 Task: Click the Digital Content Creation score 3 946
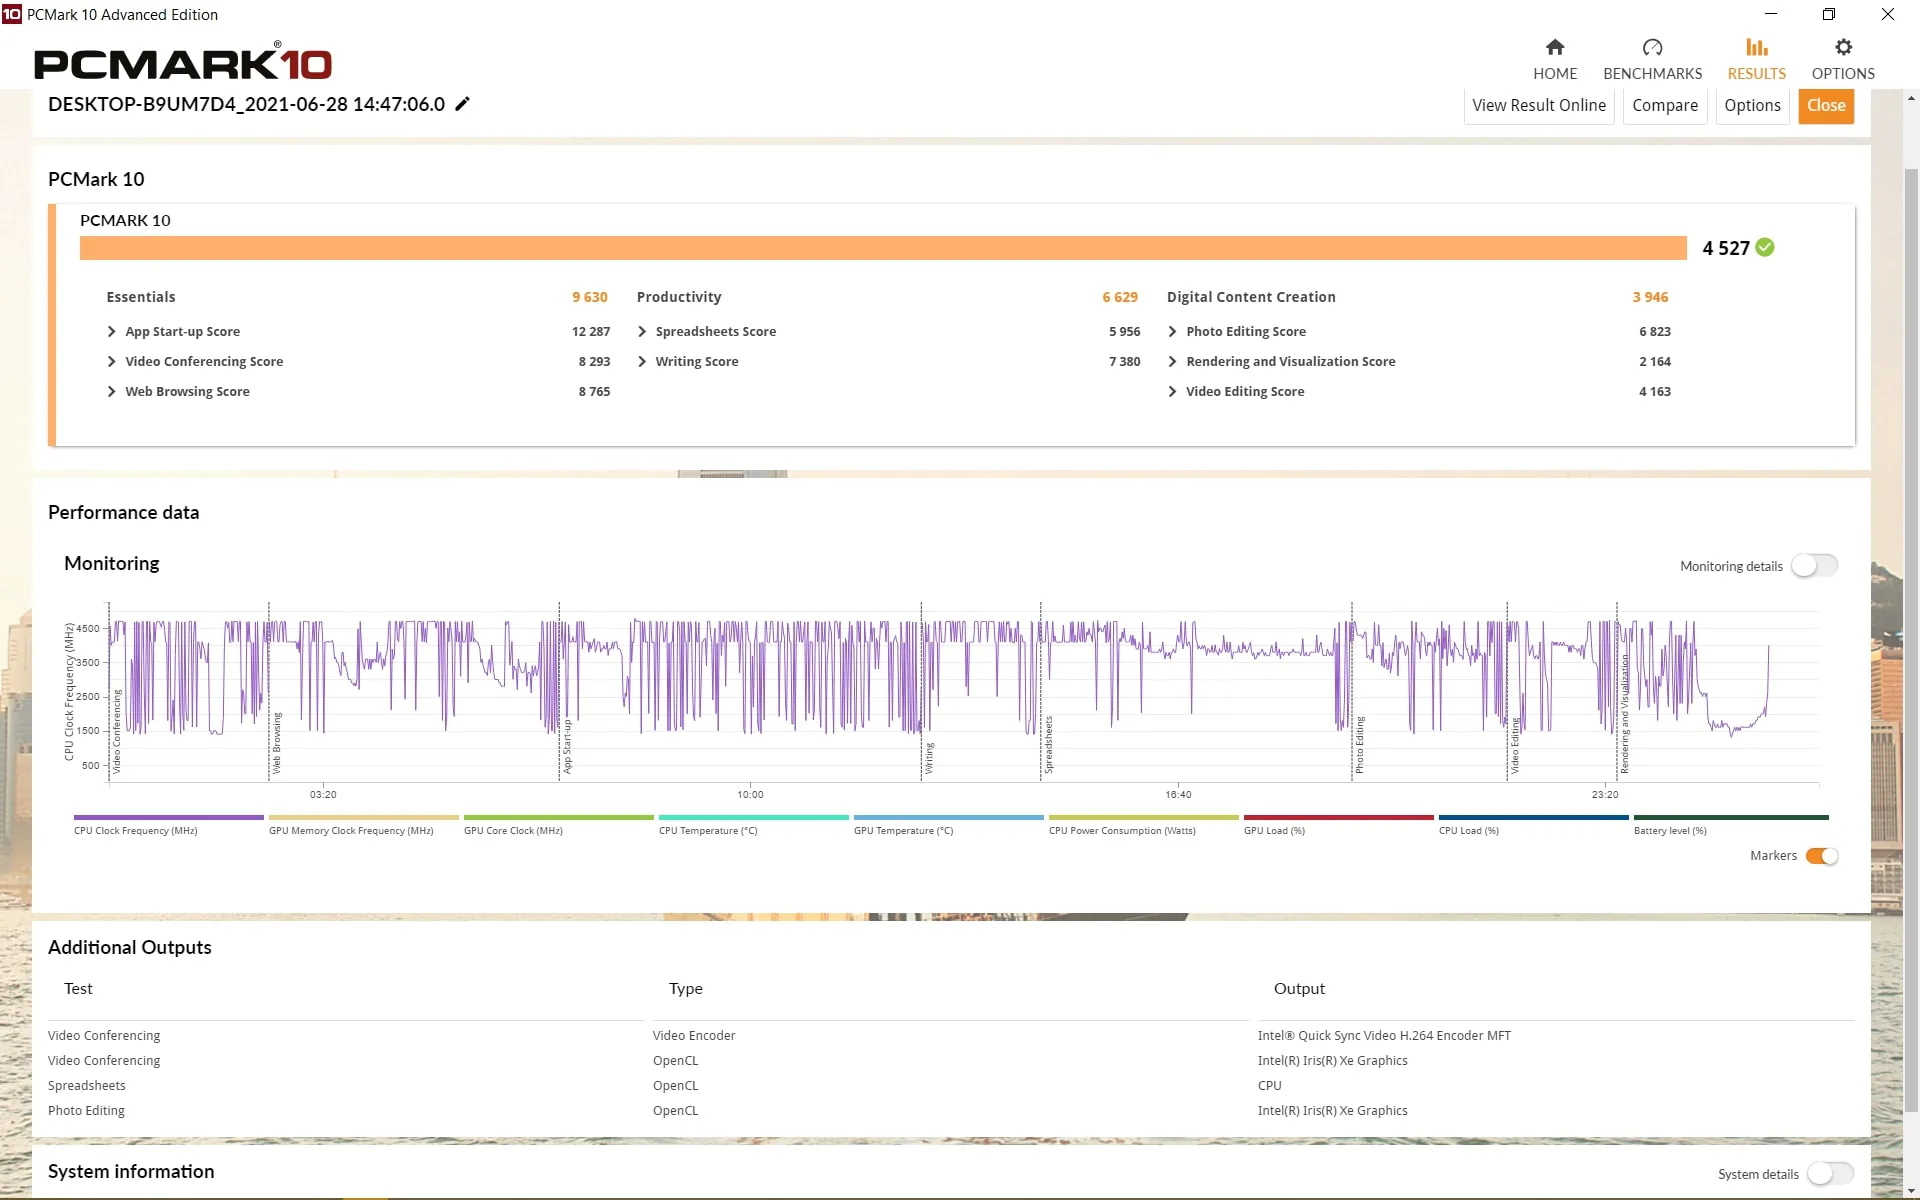tap(1650, 297)
